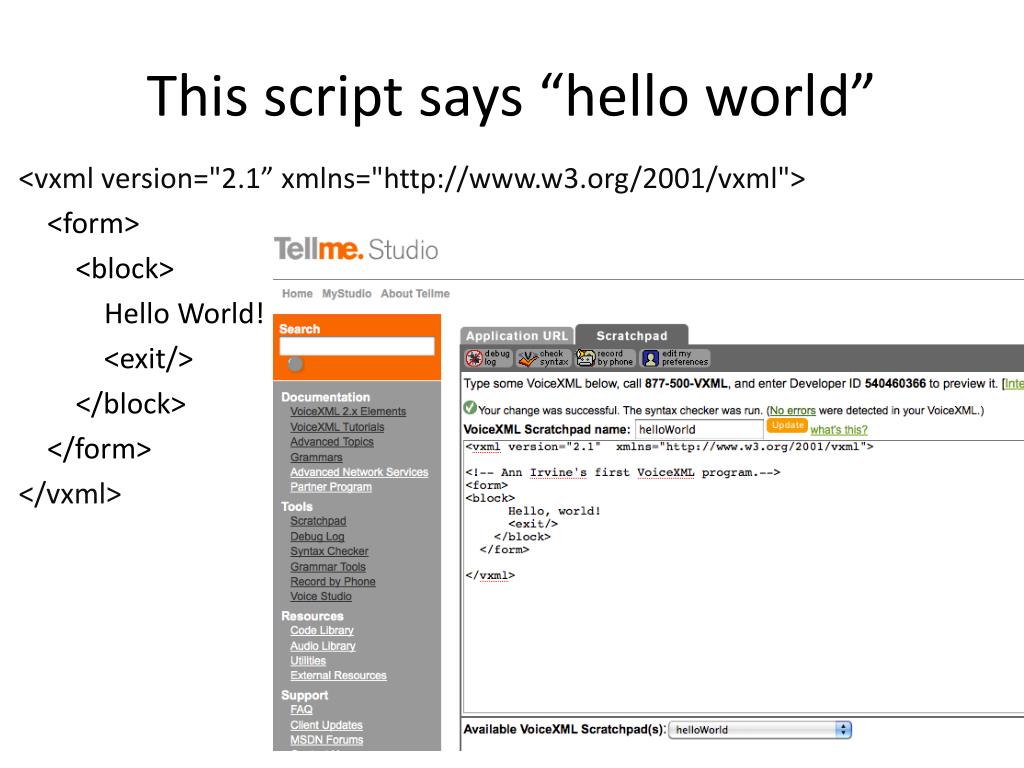The width and height of the screenshot is (1024, 768).
Task: Click the green success checkmark icon
Action: [470, 408]
